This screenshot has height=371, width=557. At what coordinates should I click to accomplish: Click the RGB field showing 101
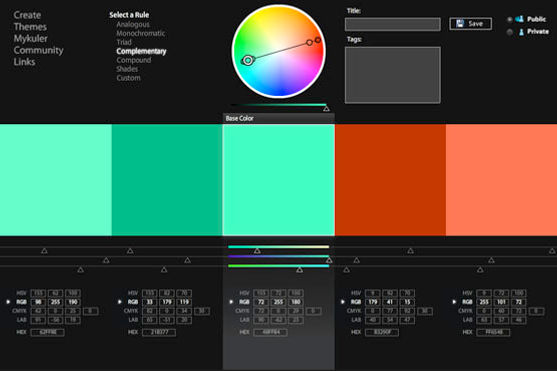click(502, 302)
